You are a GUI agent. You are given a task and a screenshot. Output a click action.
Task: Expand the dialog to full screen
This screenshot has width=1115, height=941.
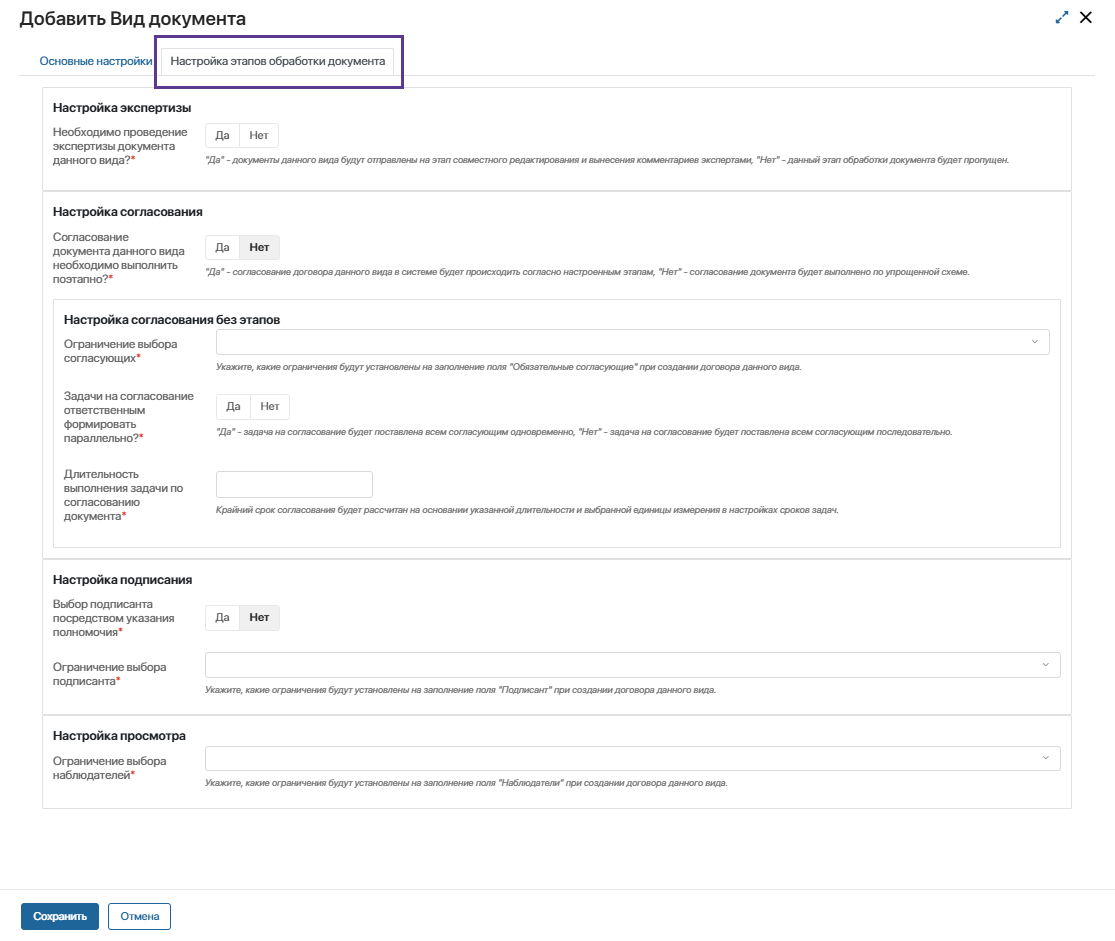[x=1062, y=17]
